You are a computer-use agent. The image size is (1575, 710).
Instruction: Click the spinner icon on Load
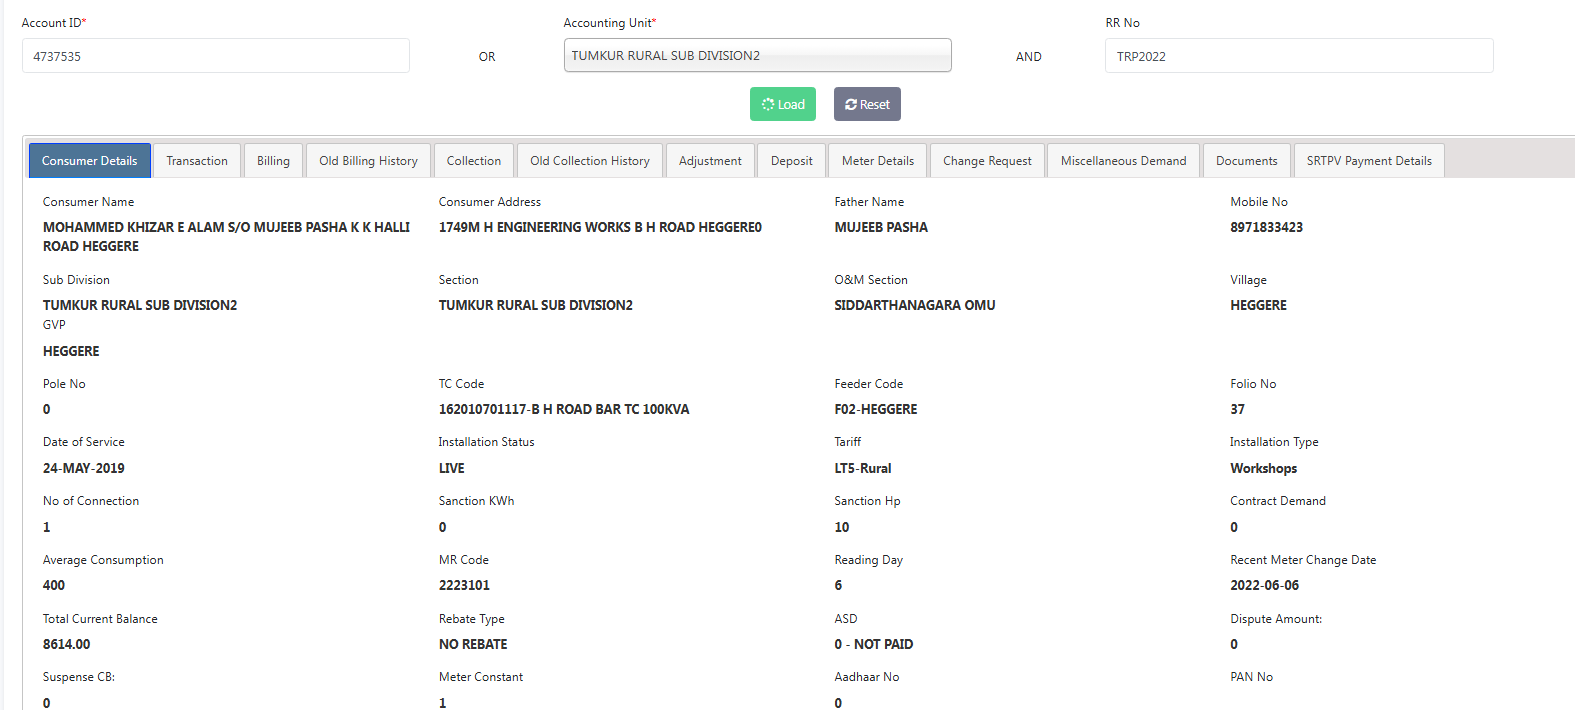point(768,104)
